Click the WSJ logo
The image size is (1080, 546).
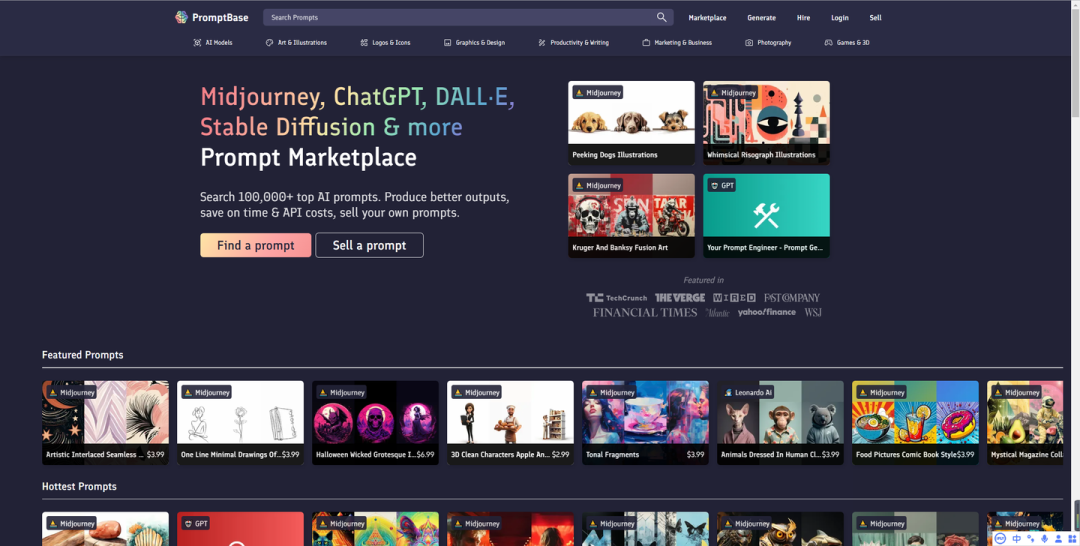point(813,313)
